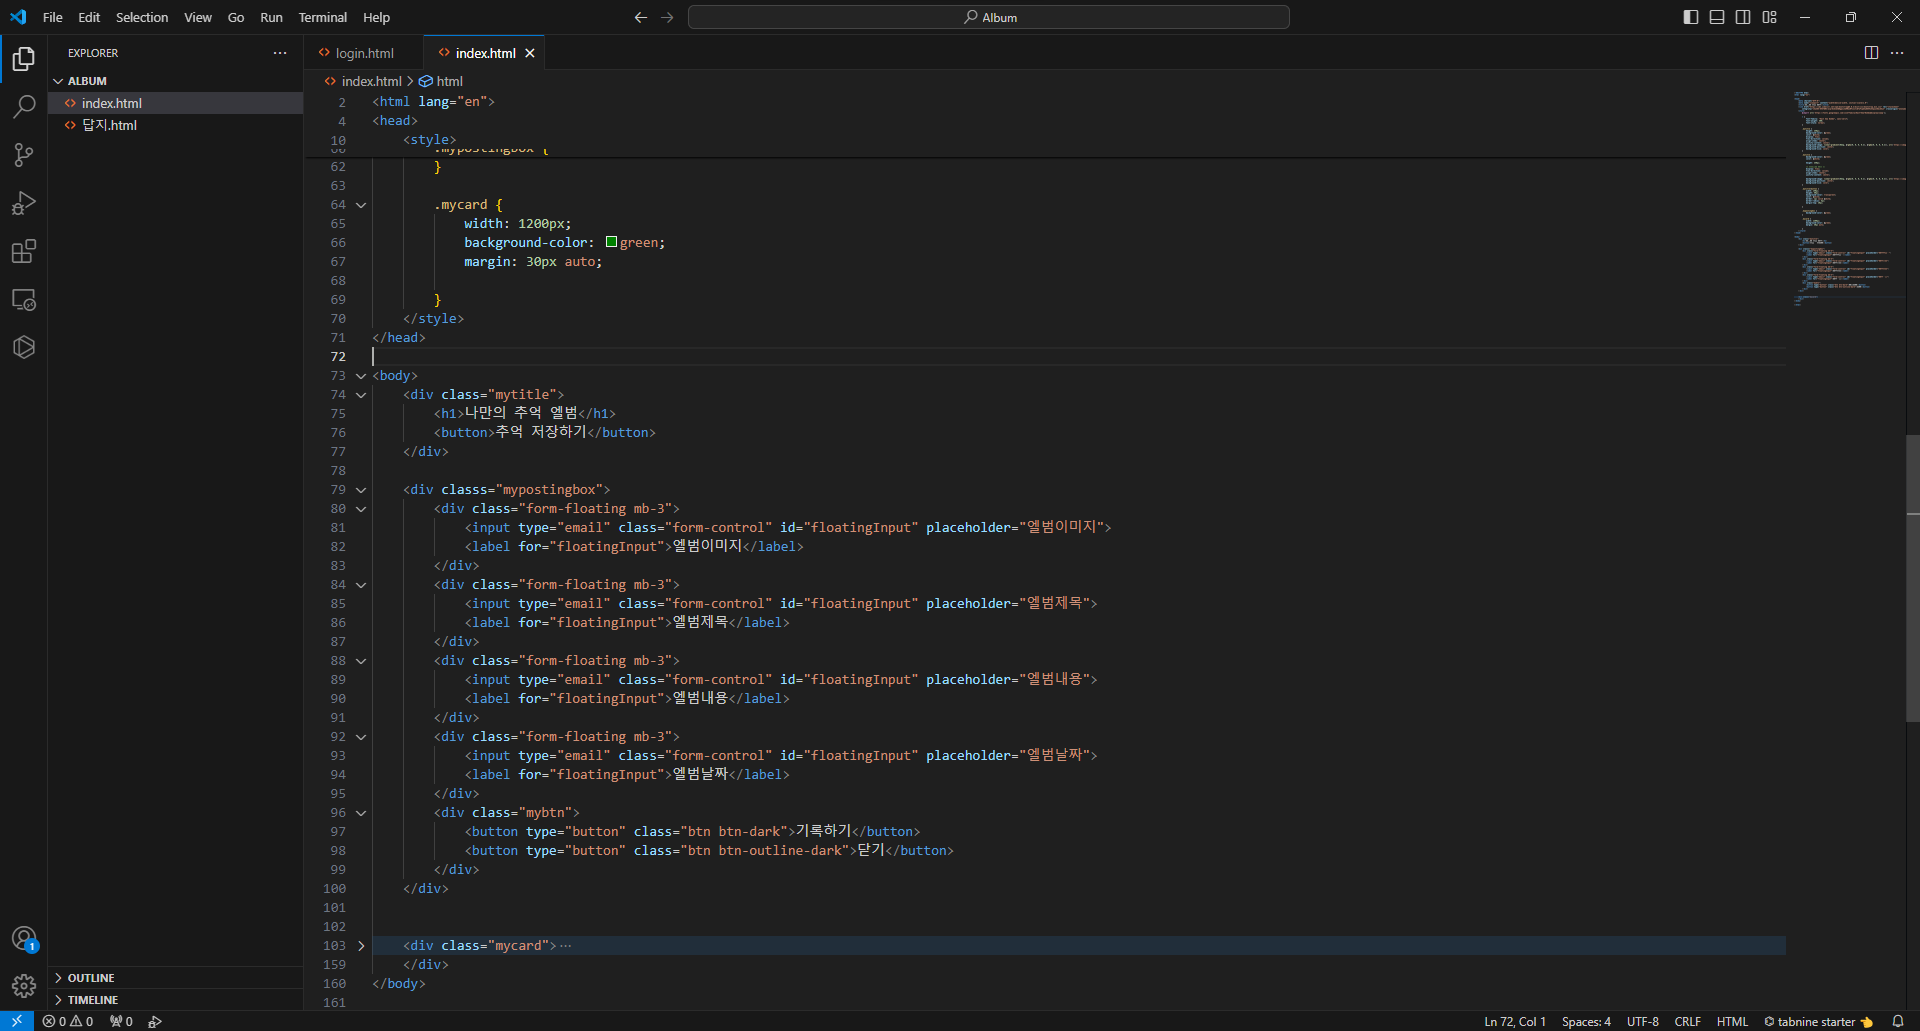Close the index.html editor tab
This screenshot has height=1031, width=1920.
pyautogui.click(x=530, y=53)
